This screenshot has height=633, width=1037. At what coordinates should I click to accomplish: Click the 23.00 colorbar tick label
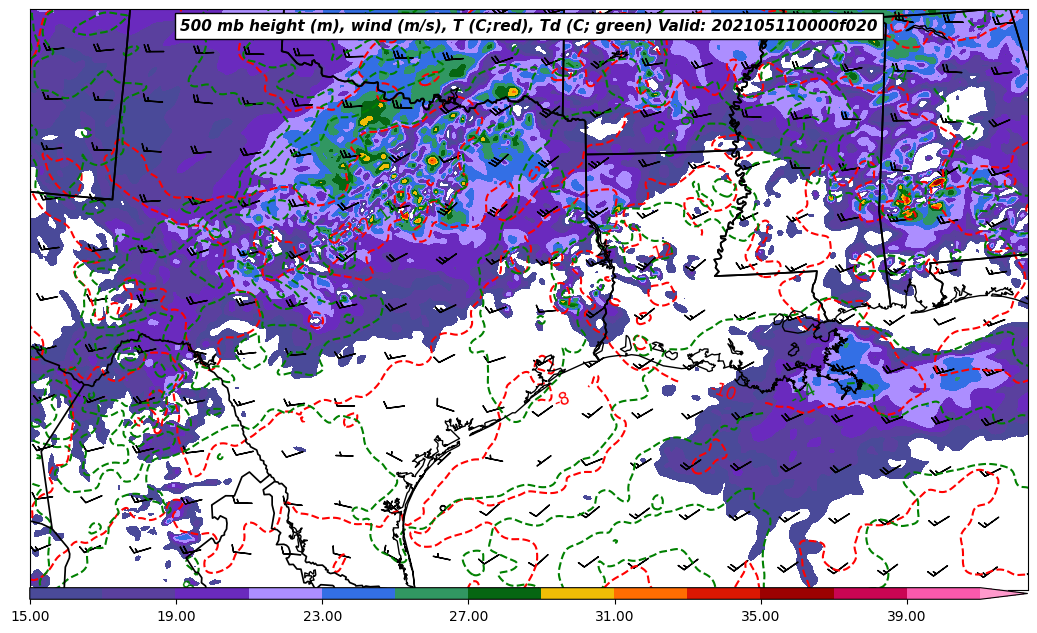(322, 616)
